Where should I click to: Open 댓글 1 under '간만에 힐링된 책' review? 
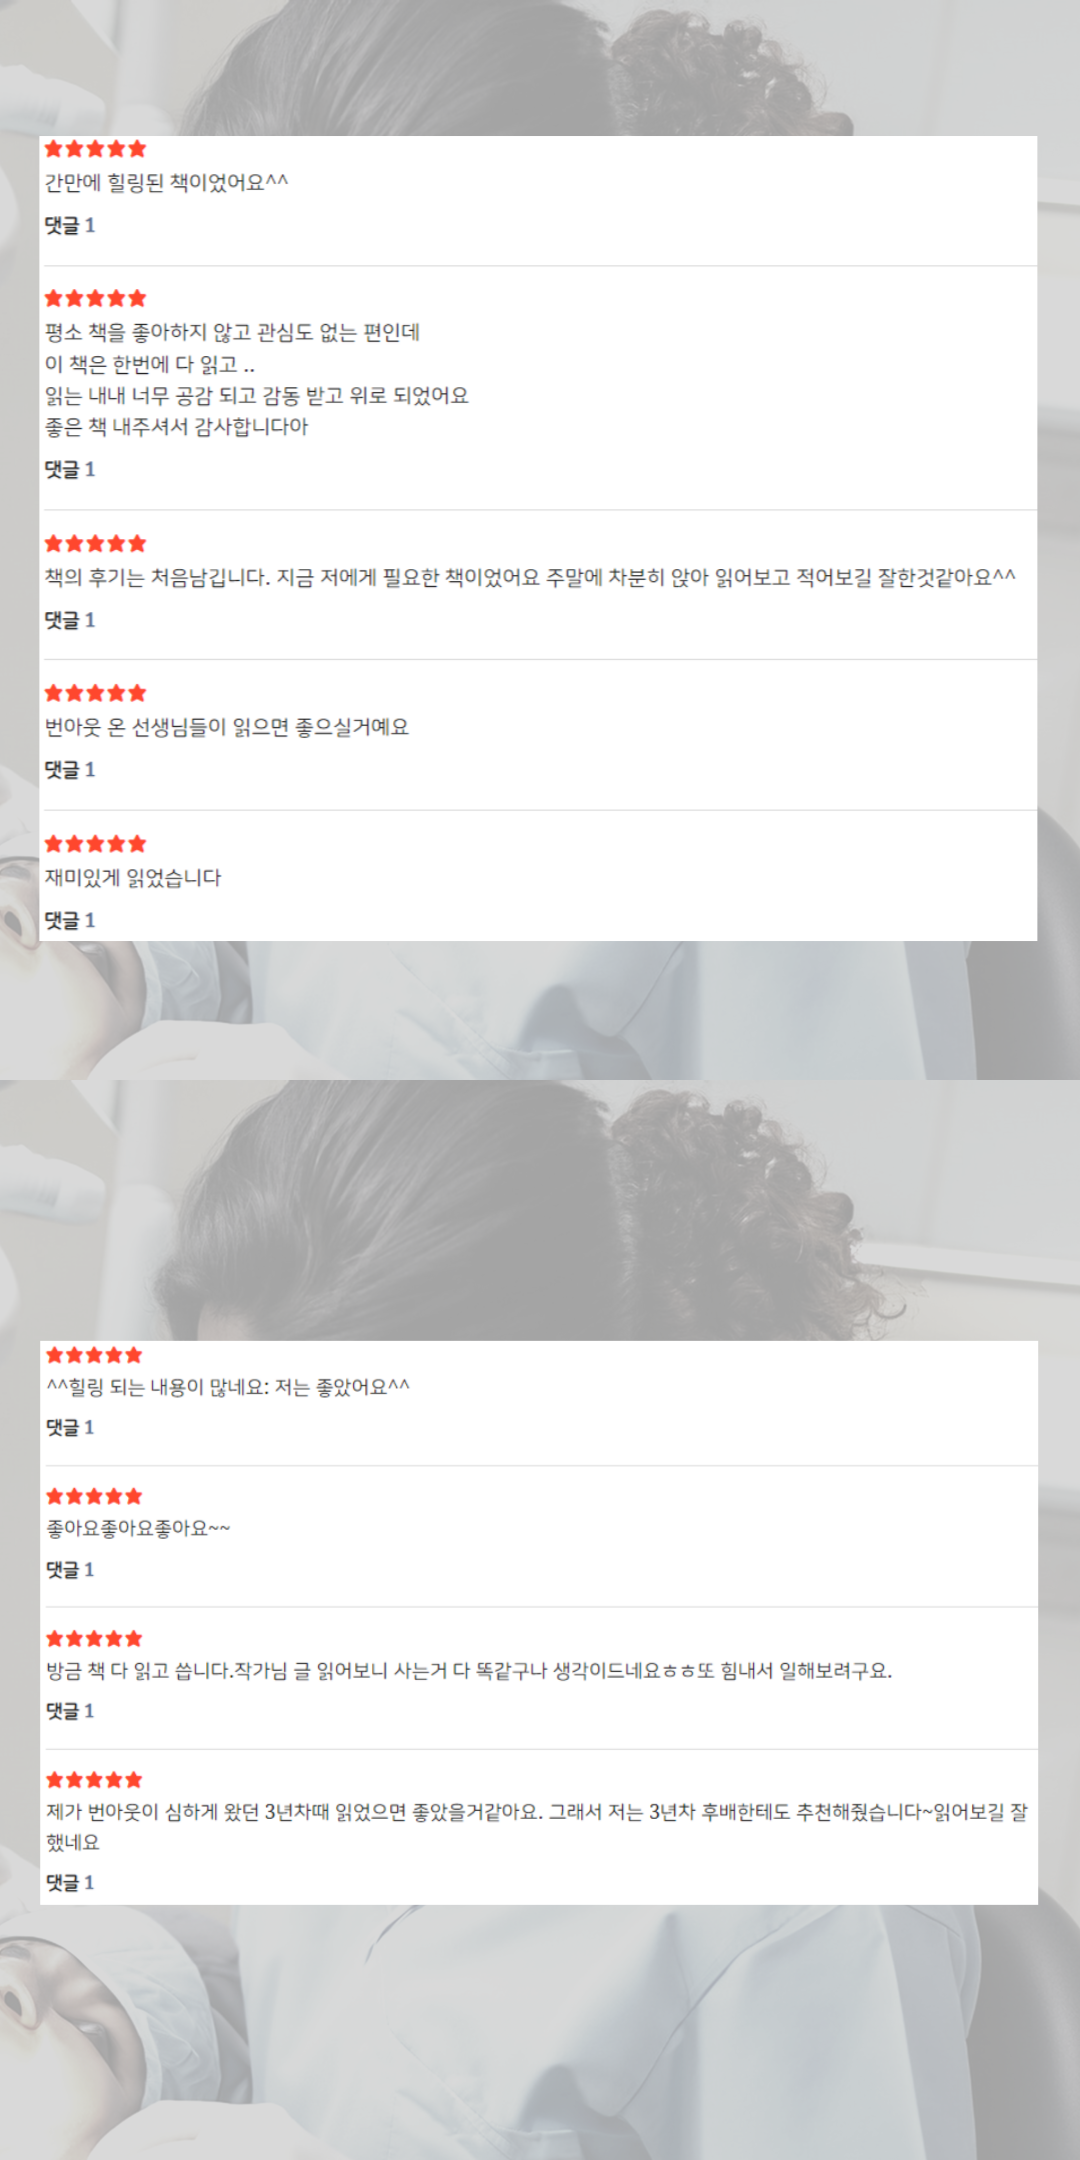tap(70, 226)
